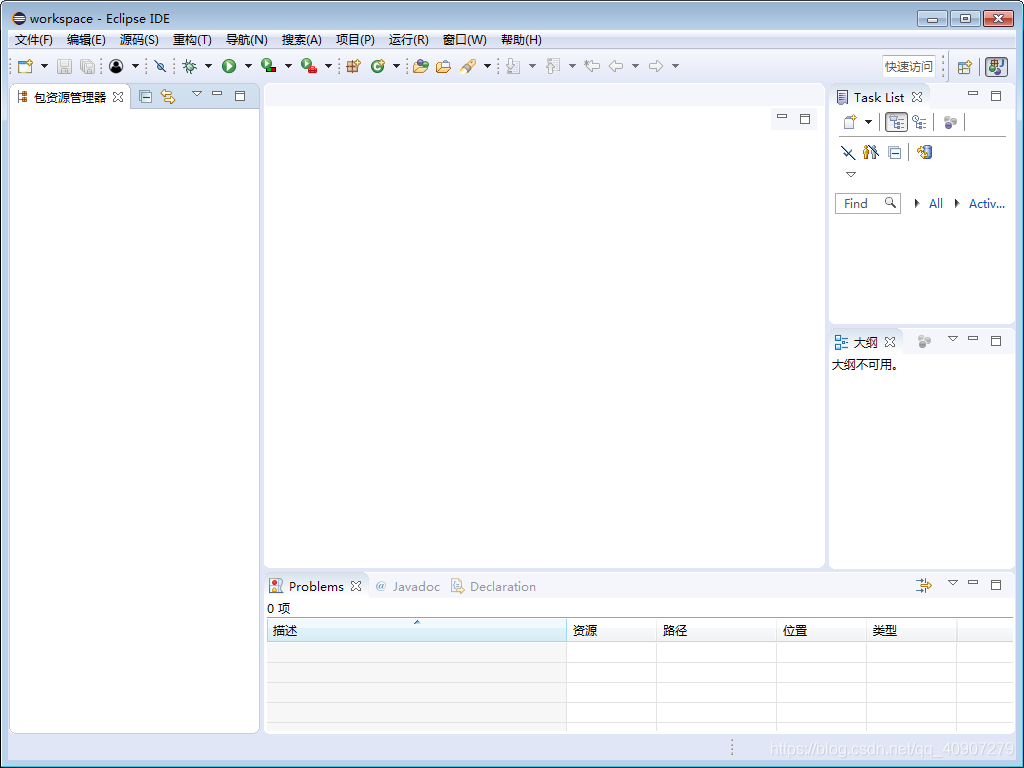The width and height of the screenshot is (1024, 768).
Task: Click the Problems filter configure icon
Action: pos(923,586)
